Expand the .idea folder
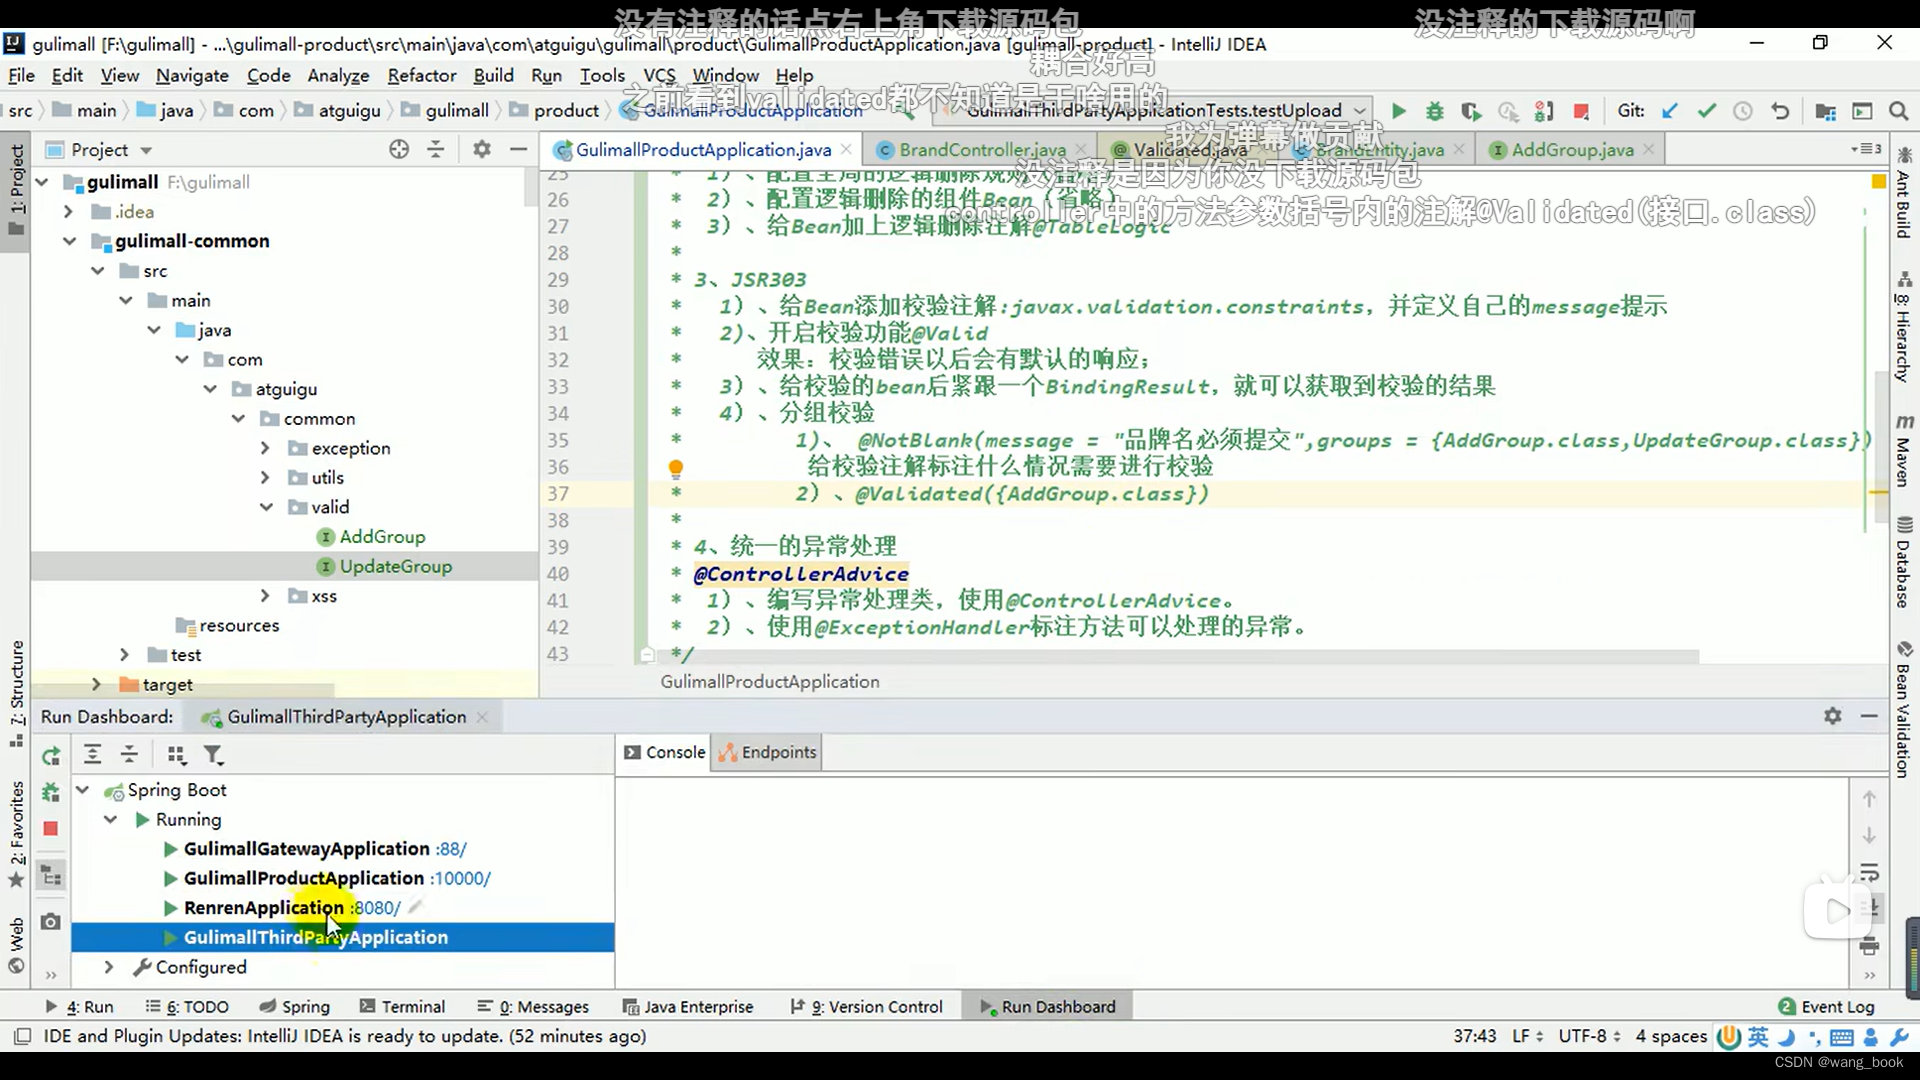 coord(68,212)
